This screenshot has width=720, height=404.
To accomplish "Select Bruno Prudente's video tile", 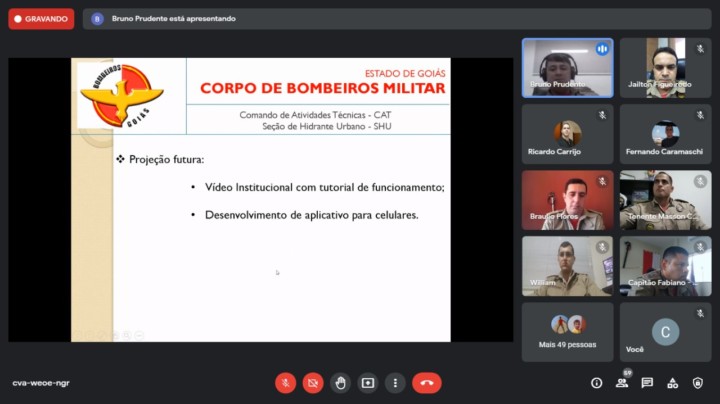I will [568, 67].
